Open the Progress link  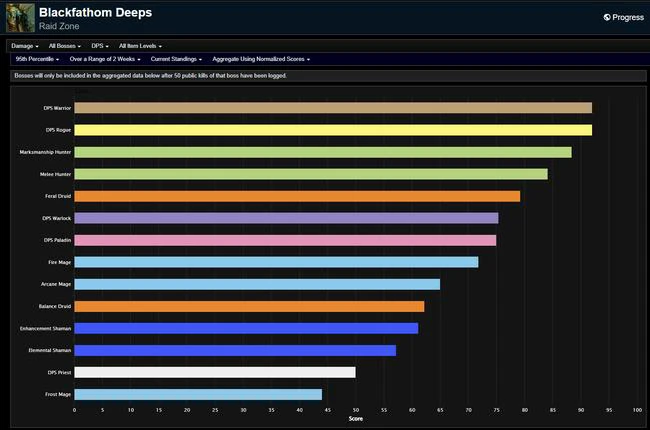click(624, 17)
